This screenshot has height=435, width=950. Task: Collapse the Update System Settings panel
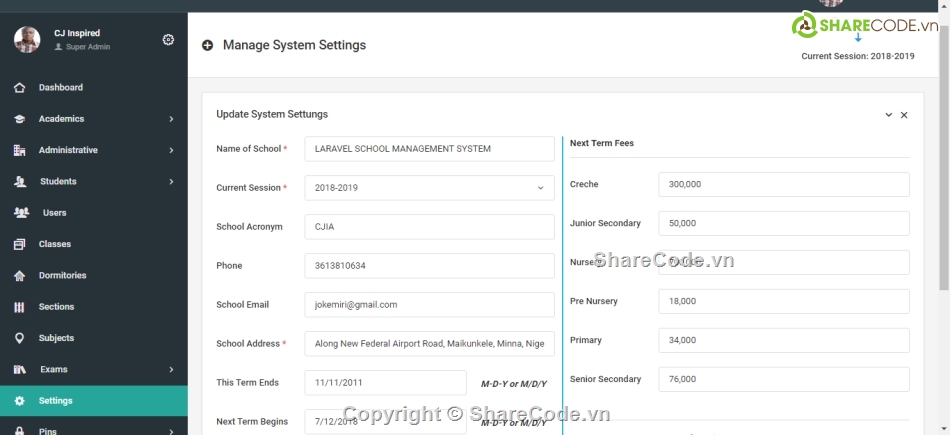888,115
